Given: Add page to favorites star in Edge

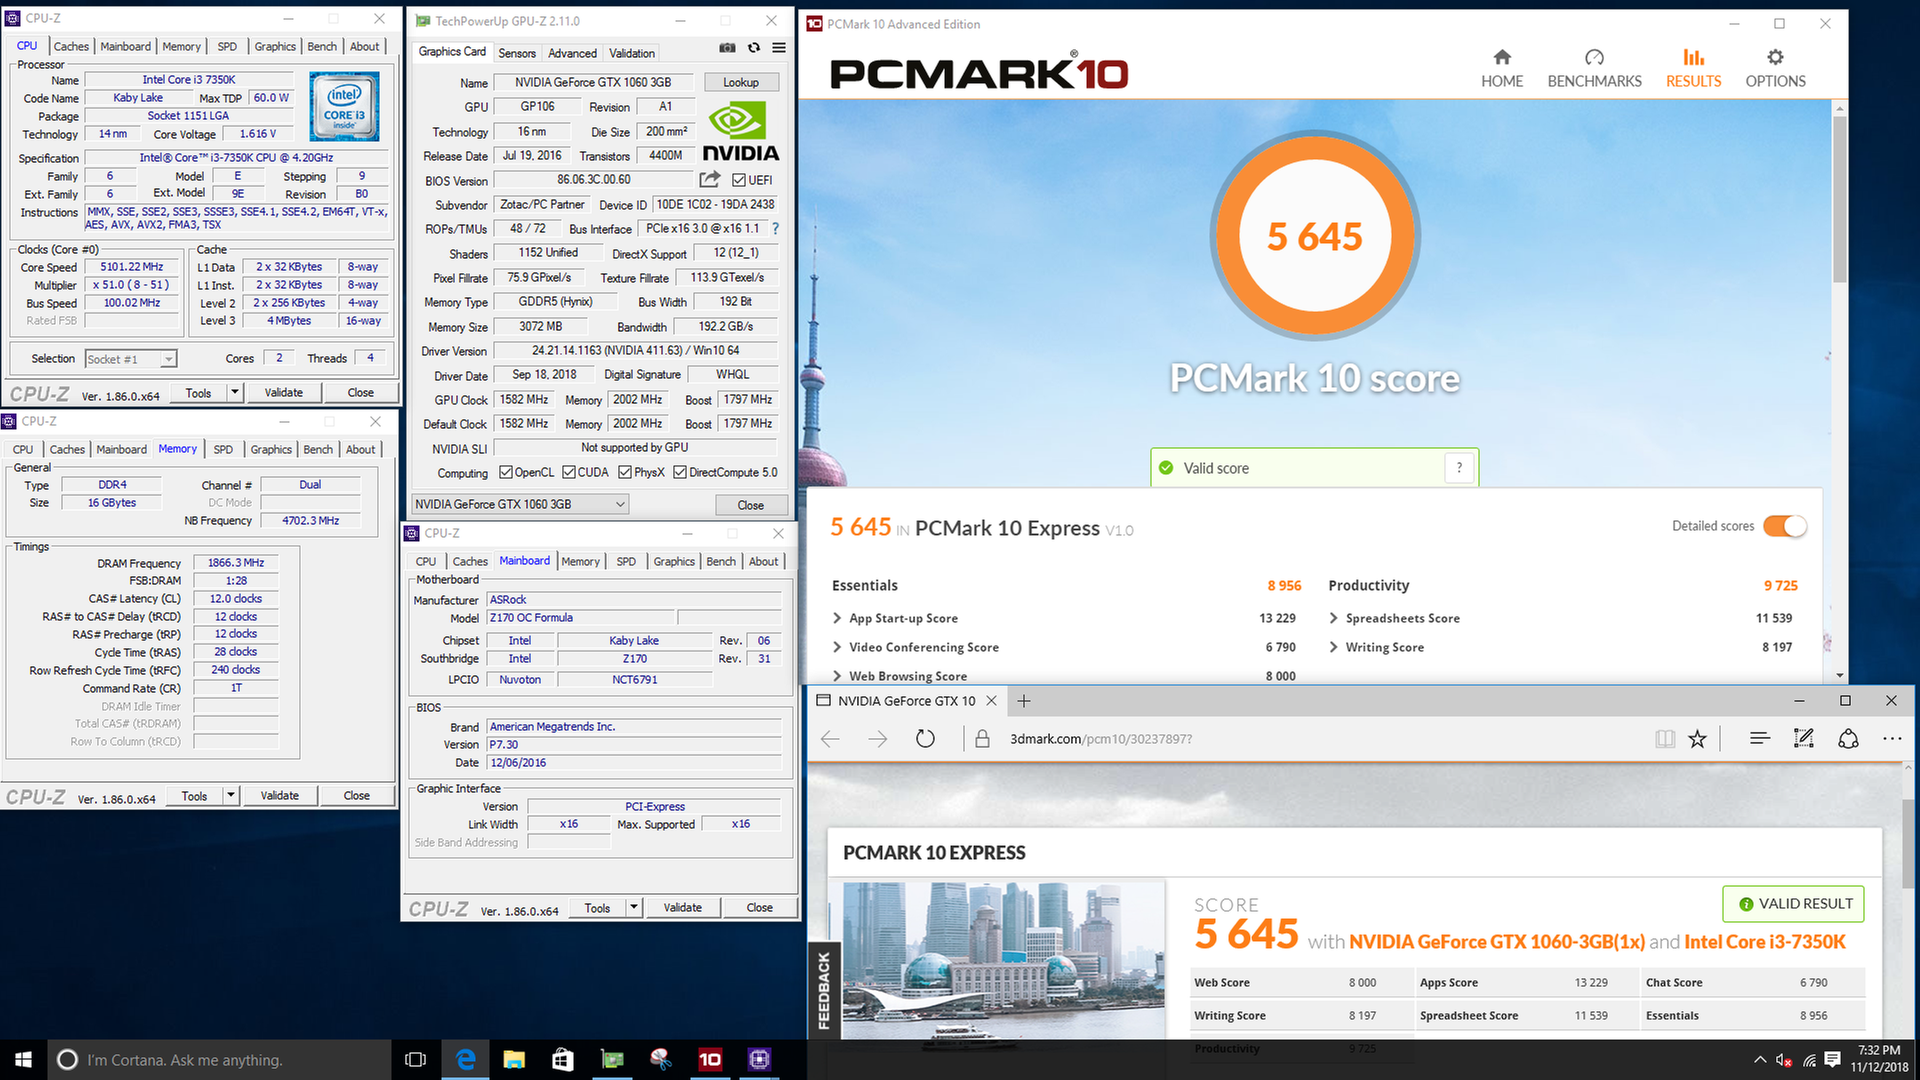Looking at the screenshot, I should [x=1697, y=739].
